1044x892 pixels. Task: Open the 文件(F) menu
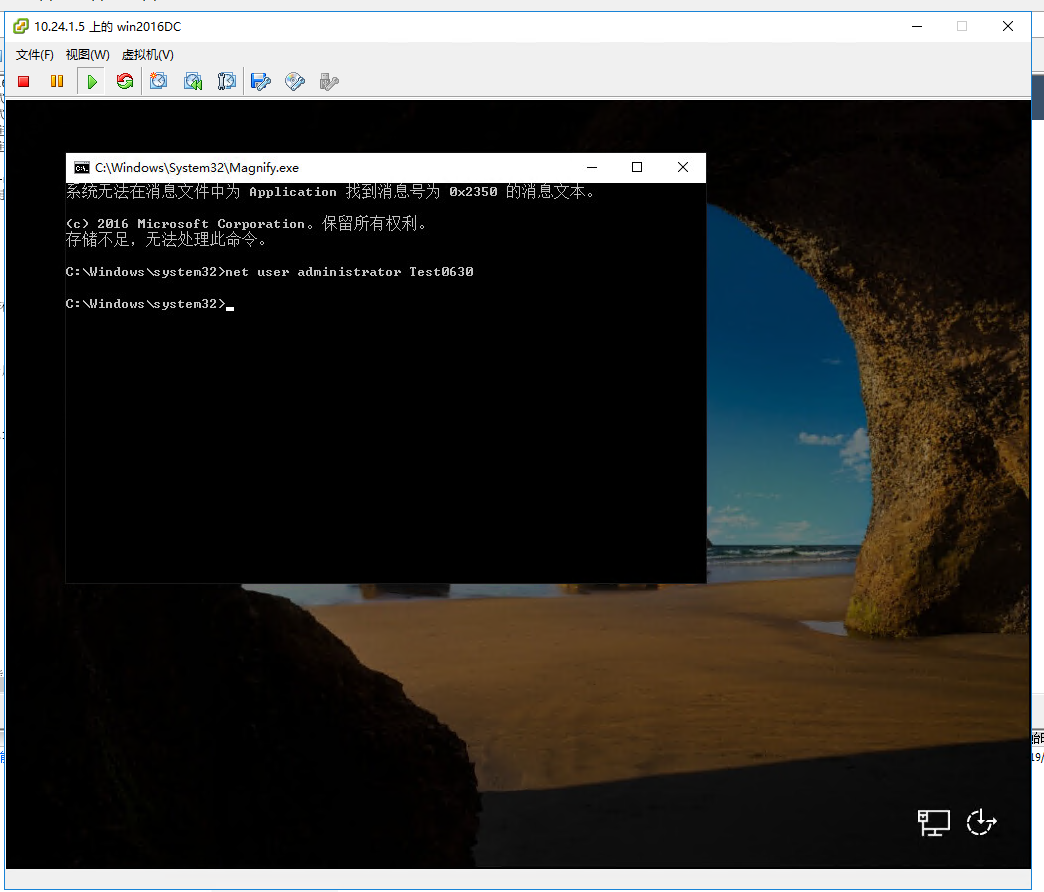(x=35, y=55)
